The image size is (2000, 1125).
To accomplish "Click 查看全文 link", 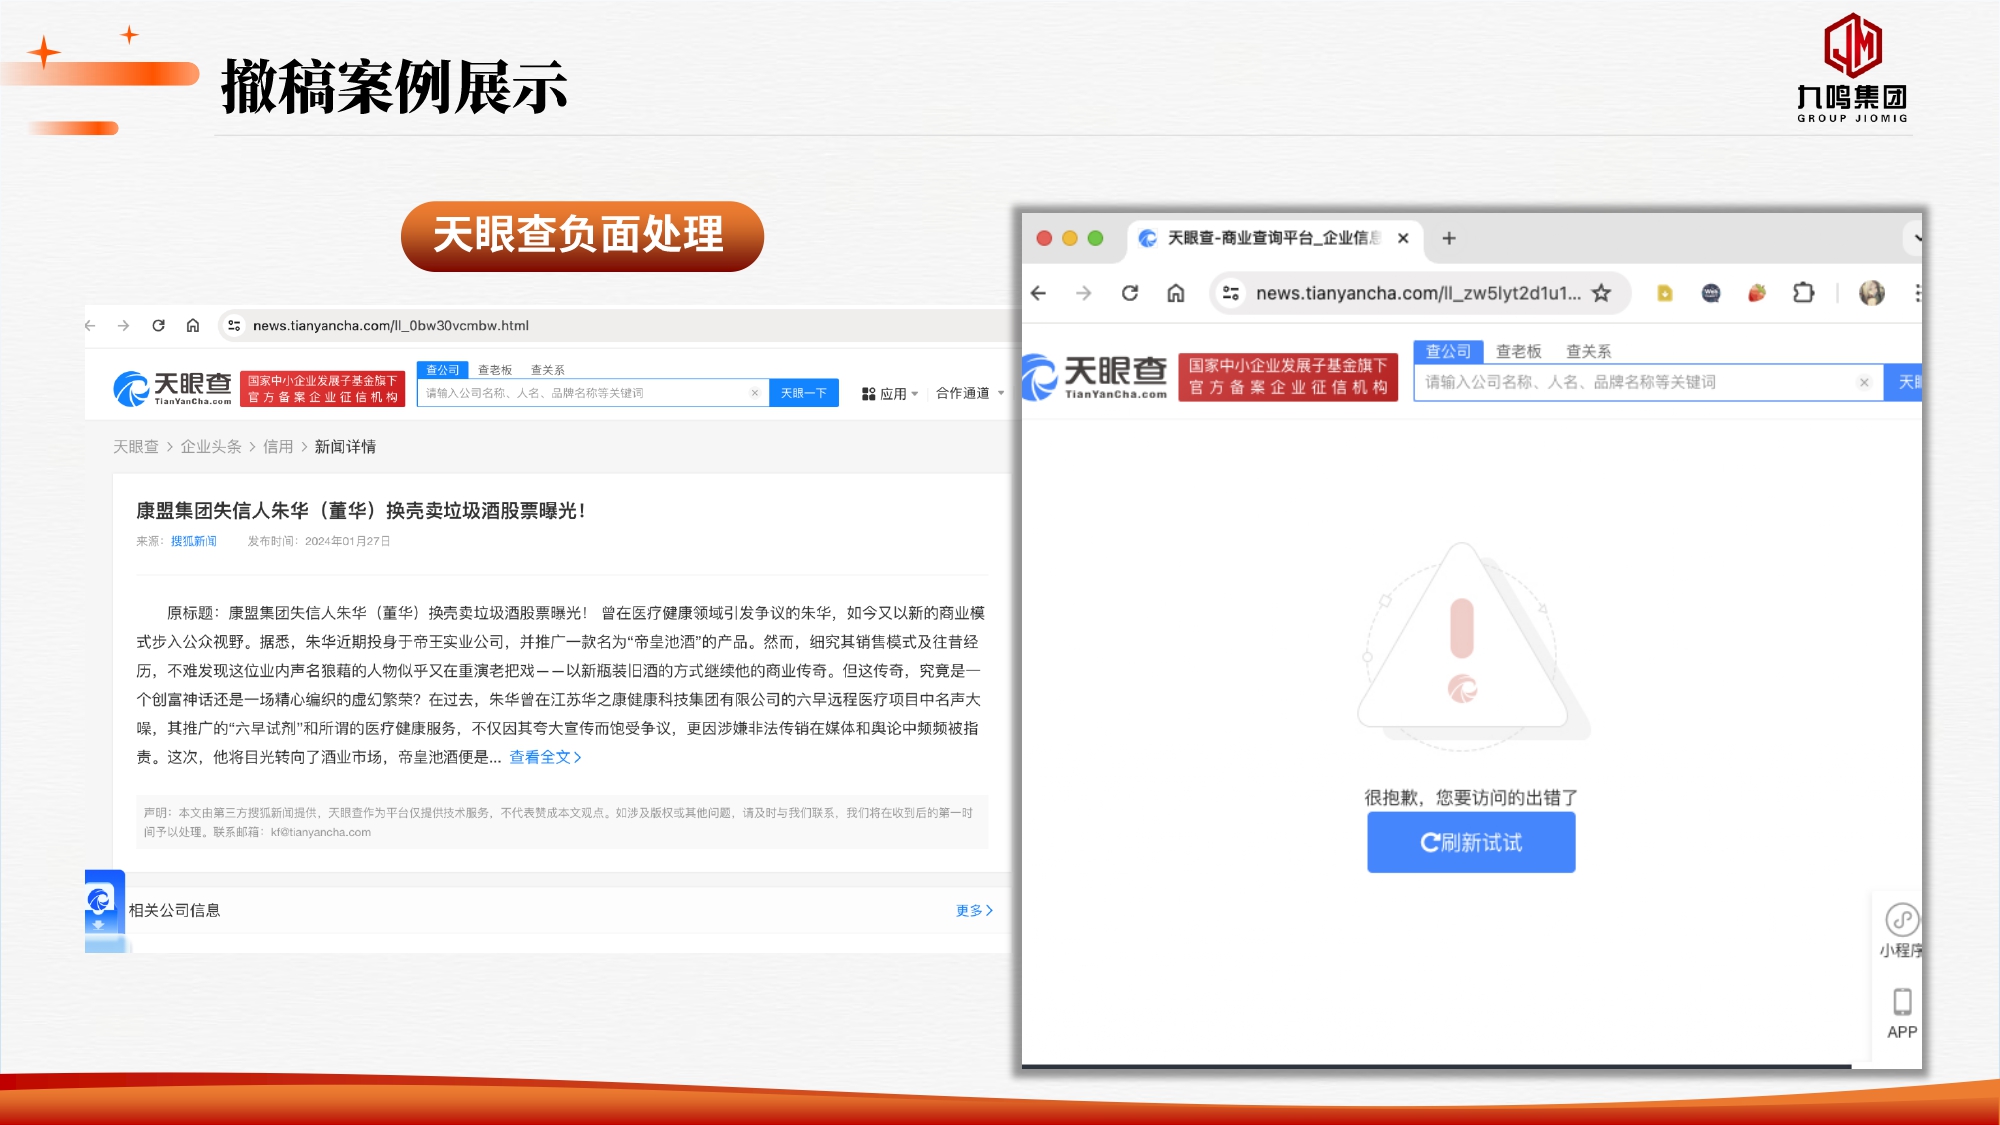I will click(x=545, y=757).
